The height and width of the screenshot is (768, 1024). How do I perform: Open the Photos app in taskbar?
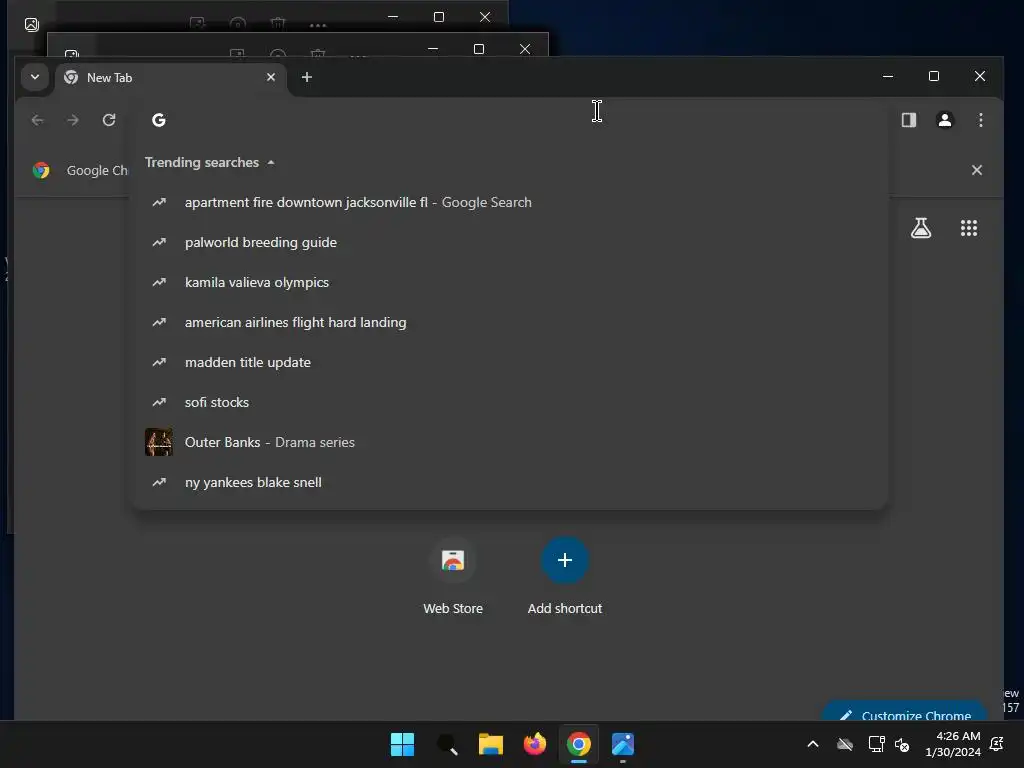coord(623,744)
